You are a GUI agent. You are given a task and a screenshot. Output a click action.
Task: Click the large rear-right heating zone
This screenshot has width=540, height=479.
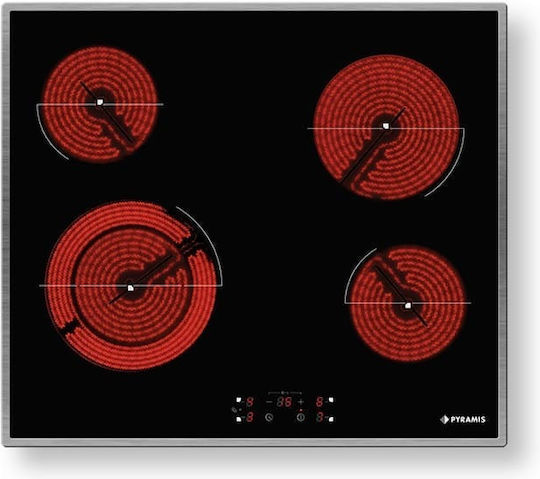(386, 127)
